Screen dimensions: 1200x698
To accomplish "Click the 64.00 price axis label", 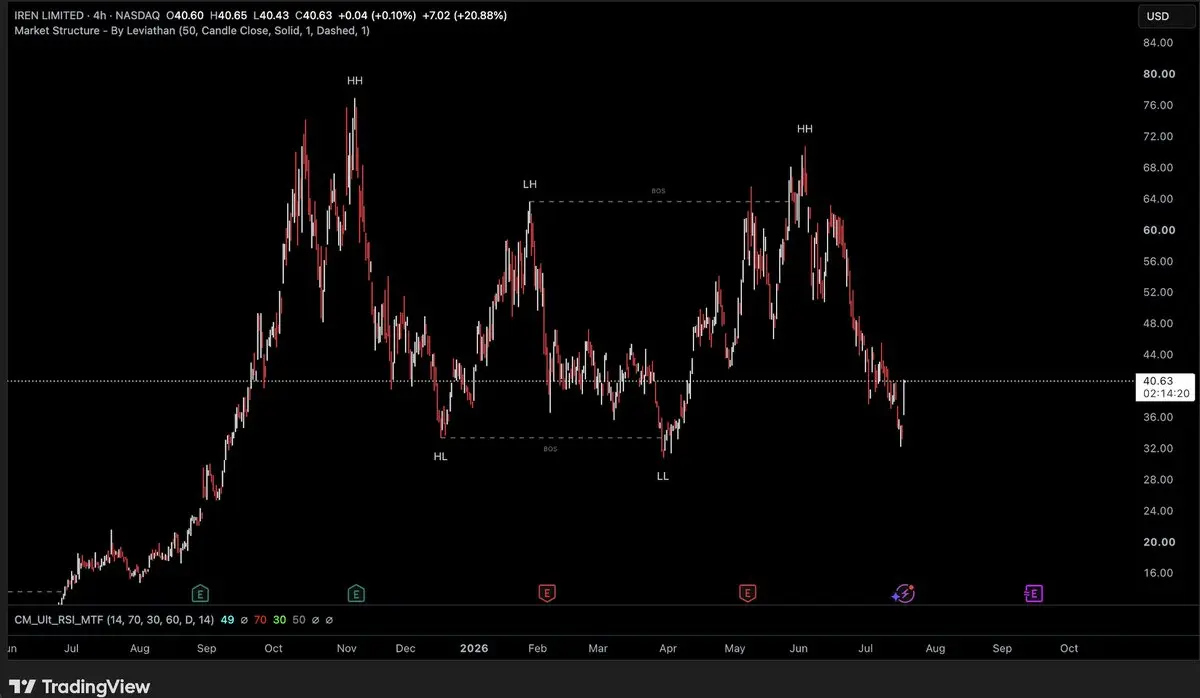I will (1158, 199).
